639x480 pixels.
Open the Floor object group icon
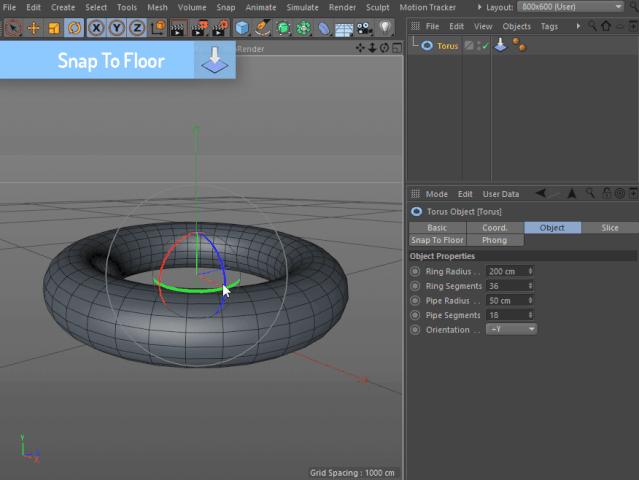click(x=344, y=28)
